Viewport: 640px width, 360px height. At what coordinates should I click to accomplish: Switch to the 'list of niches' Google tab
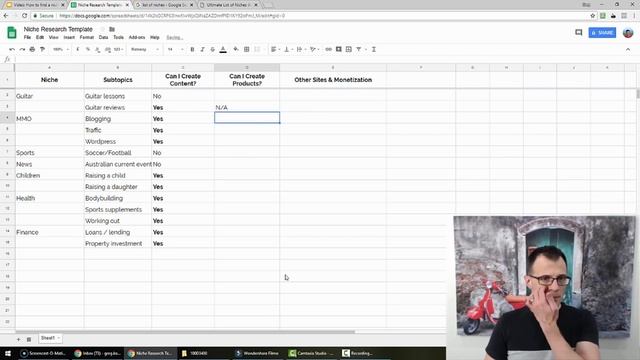tap(164, 5)
